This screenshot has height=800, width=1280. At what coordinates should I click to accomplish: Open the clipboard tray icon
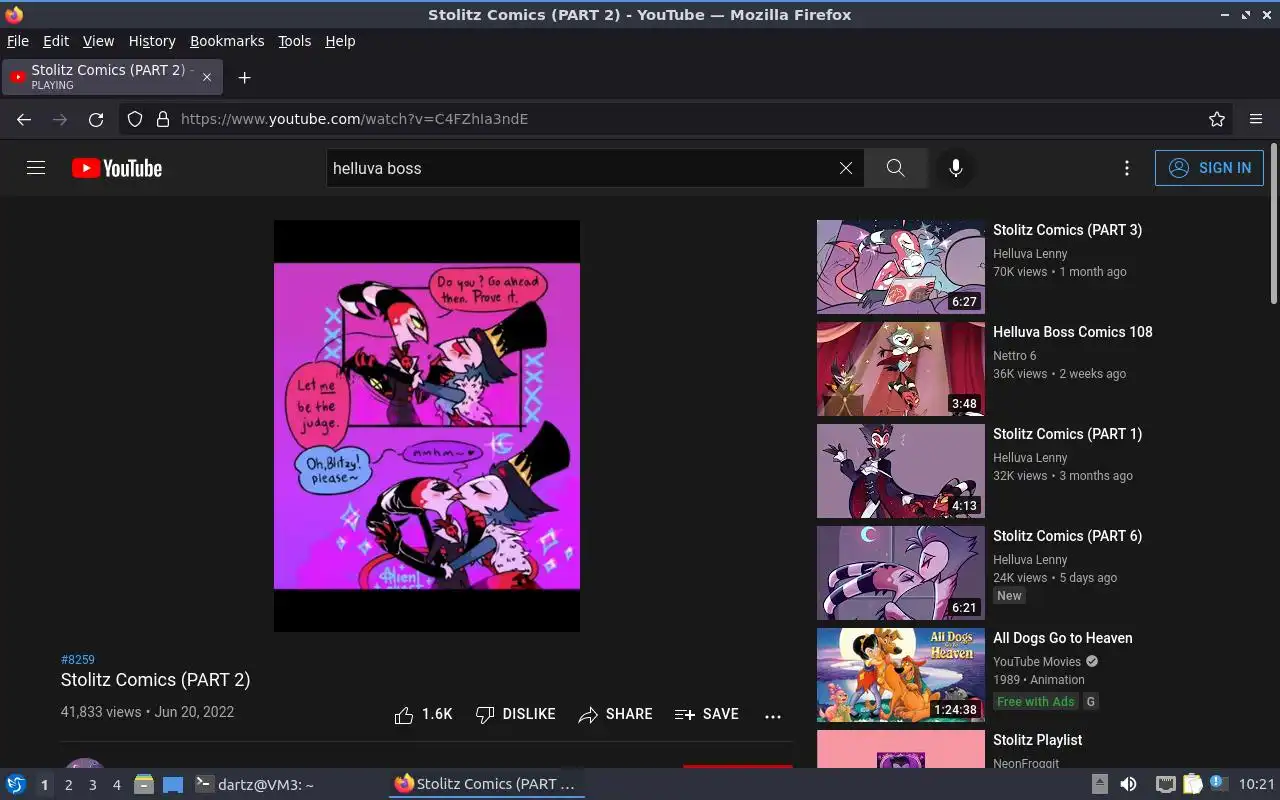pyautogui.click(x=1193, y=784)
